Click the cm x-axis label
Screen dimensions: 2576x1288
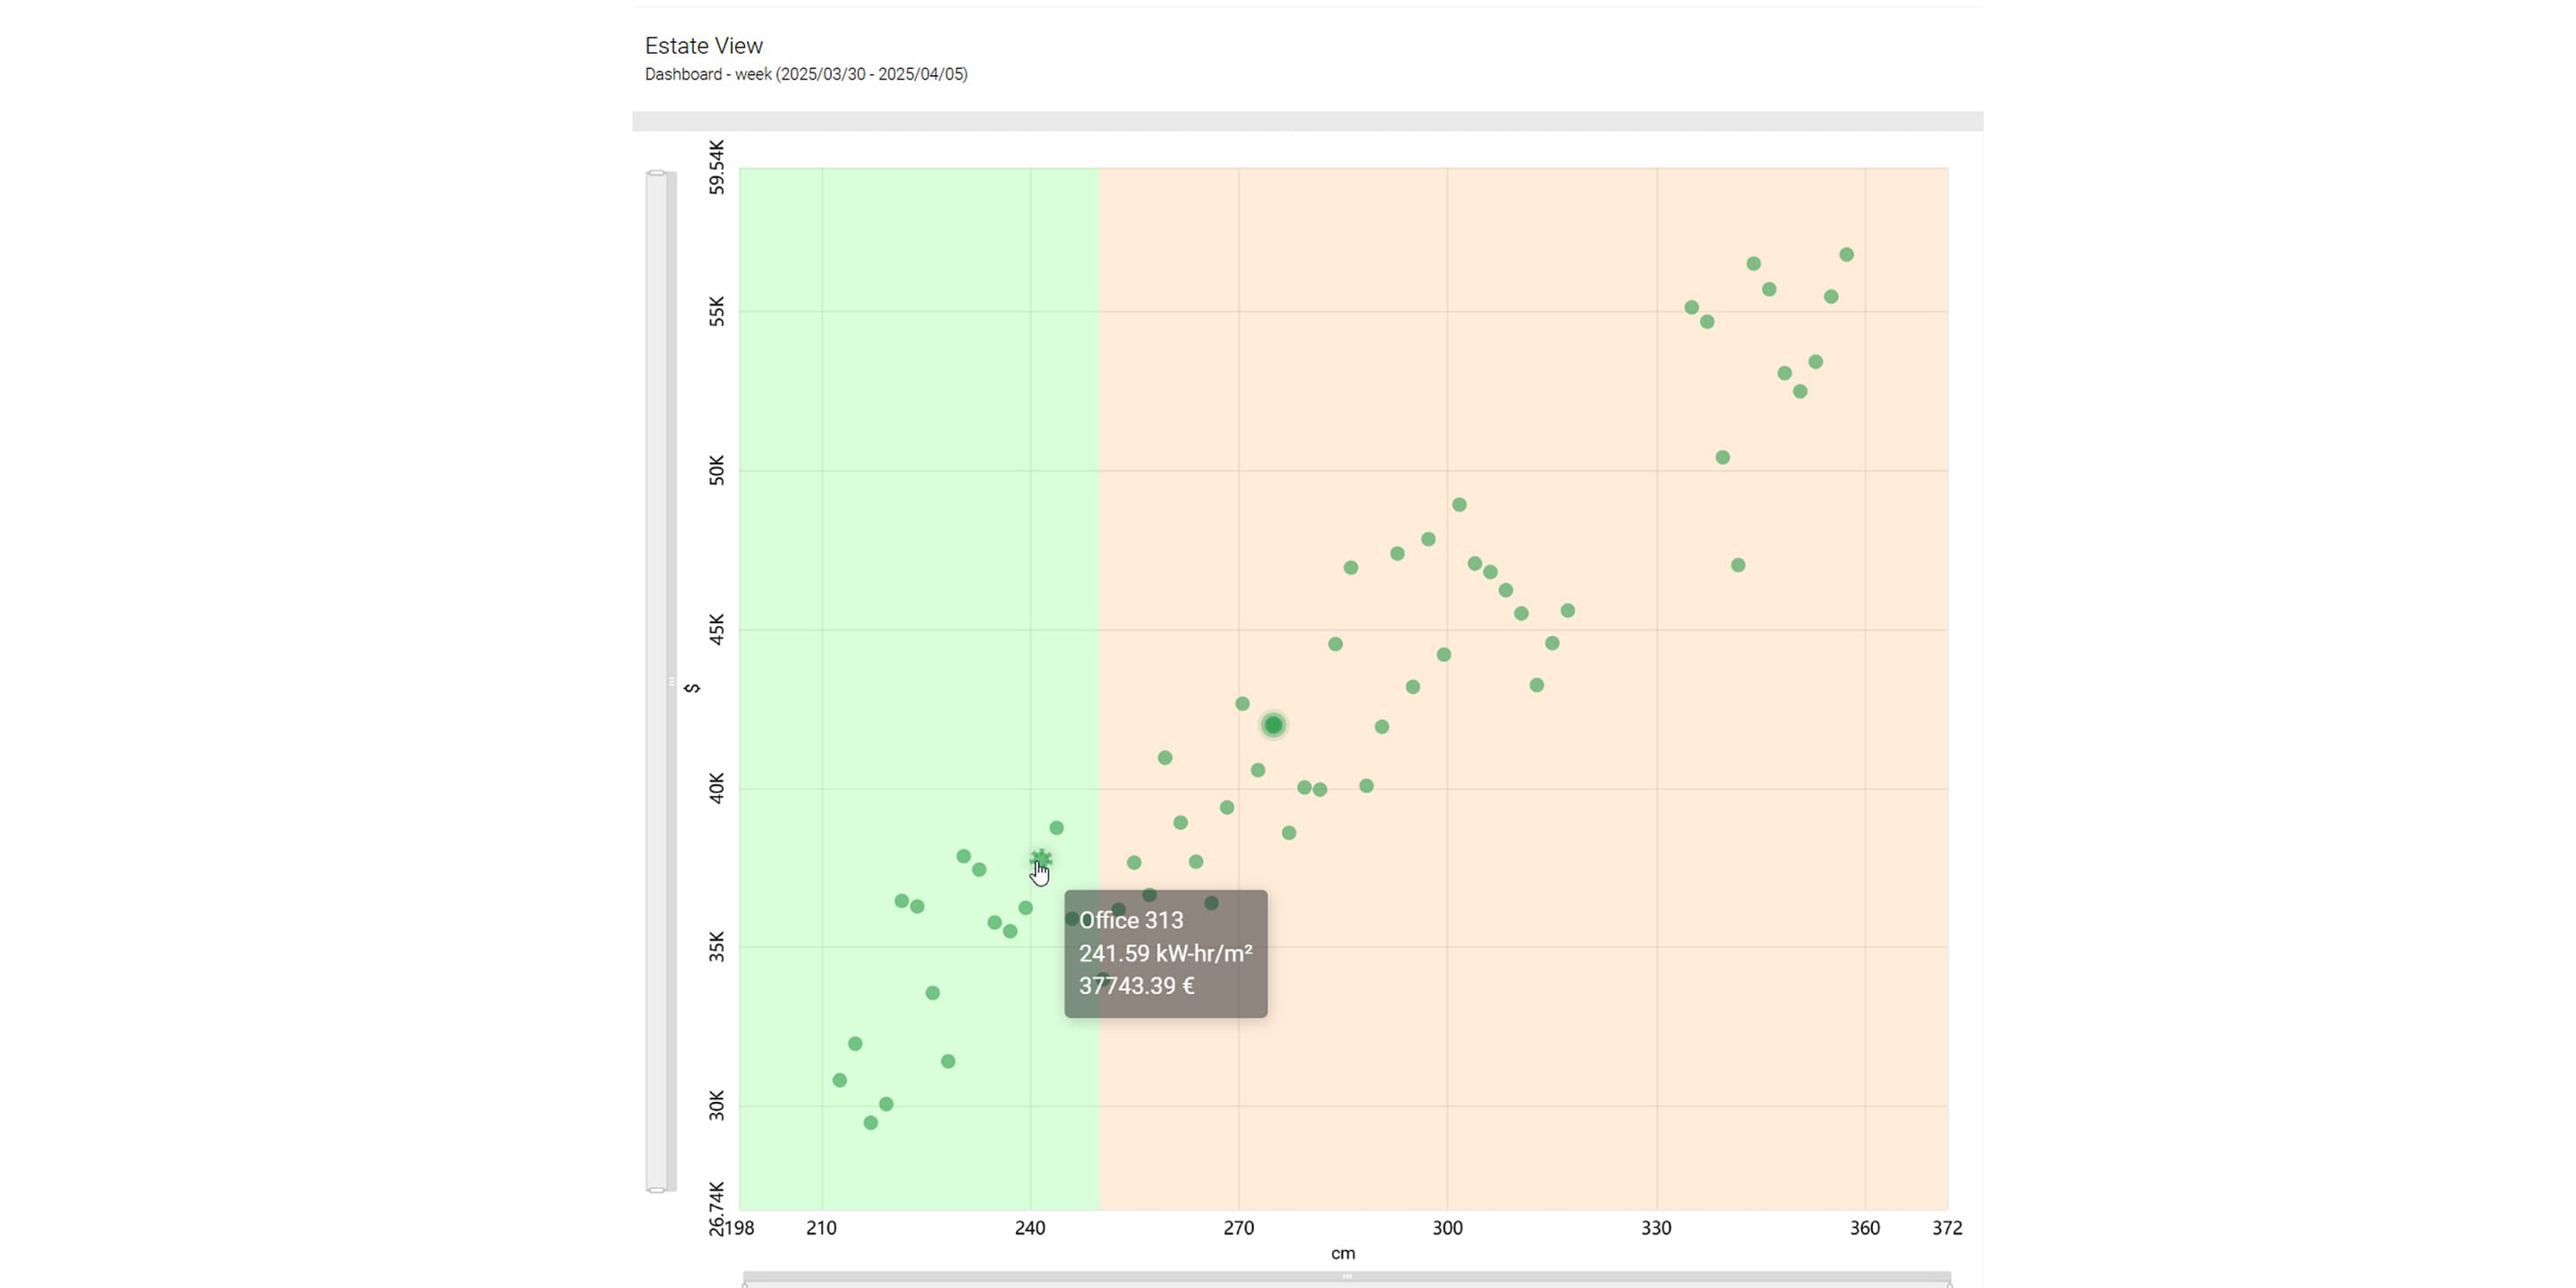pyautogui.click(x=1342, y=1253)
